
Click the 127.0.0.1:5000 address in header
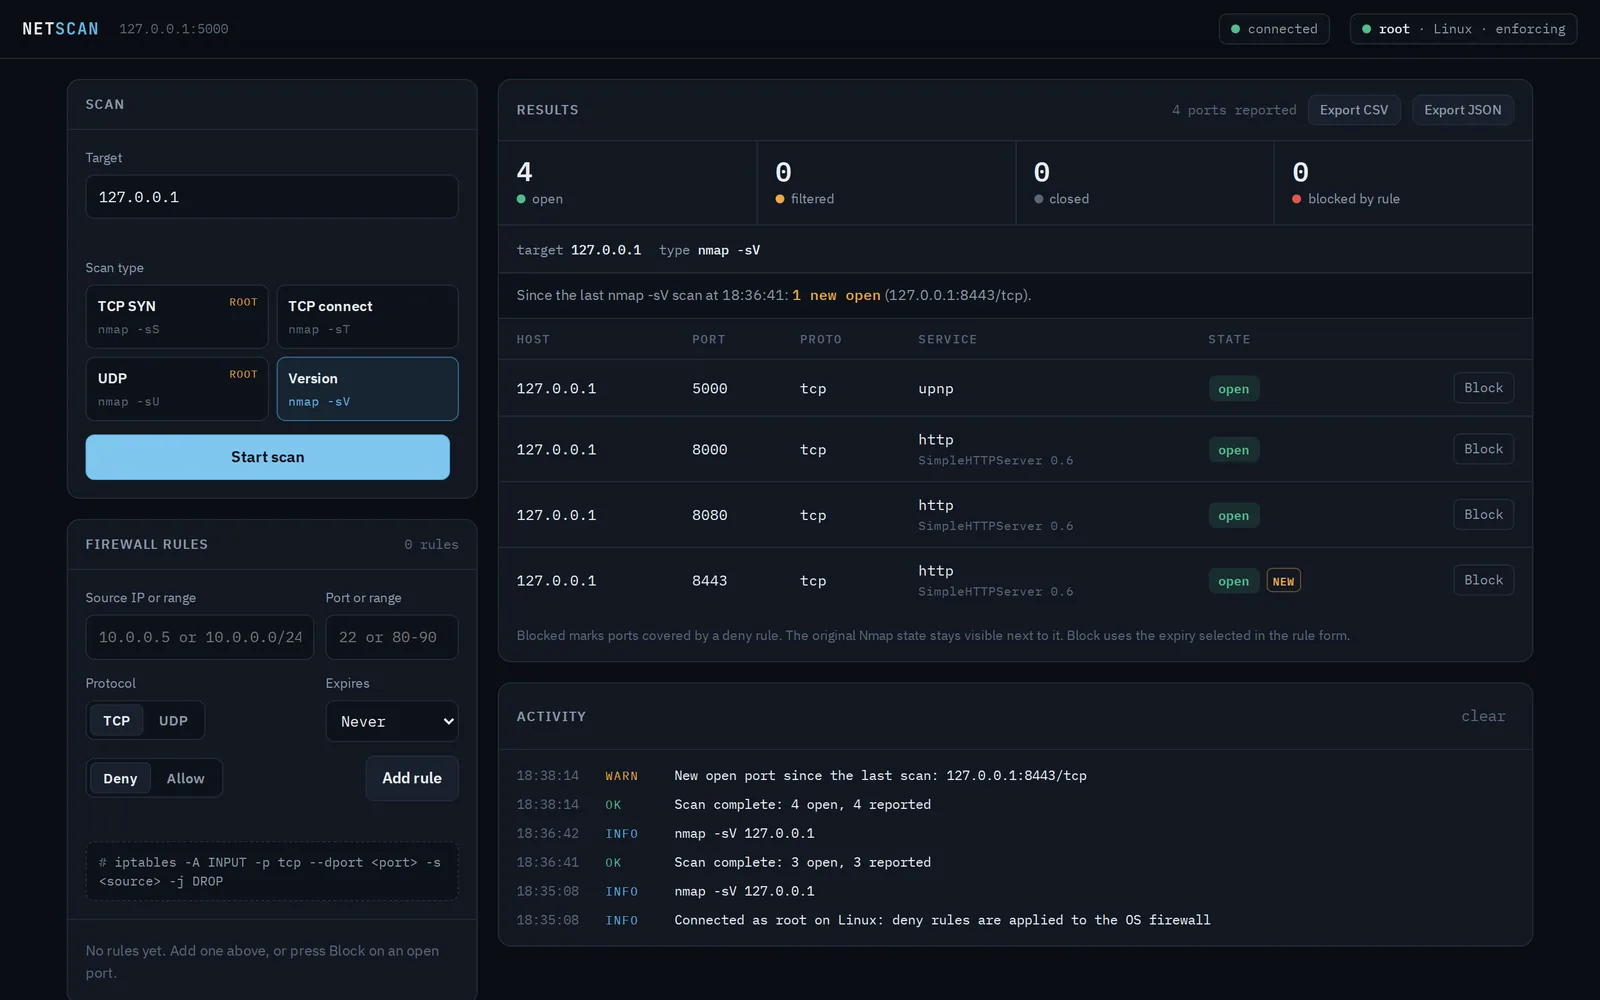pyautogui.click(x=174, y=29)
